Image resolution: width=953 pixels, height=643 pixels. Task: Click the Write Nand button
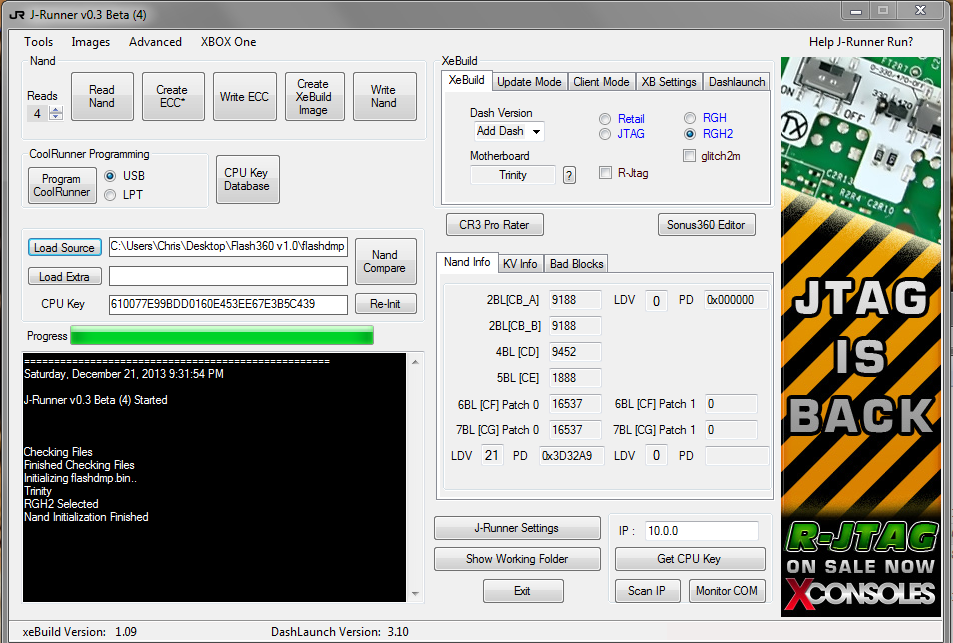click(x=384, y=97)
